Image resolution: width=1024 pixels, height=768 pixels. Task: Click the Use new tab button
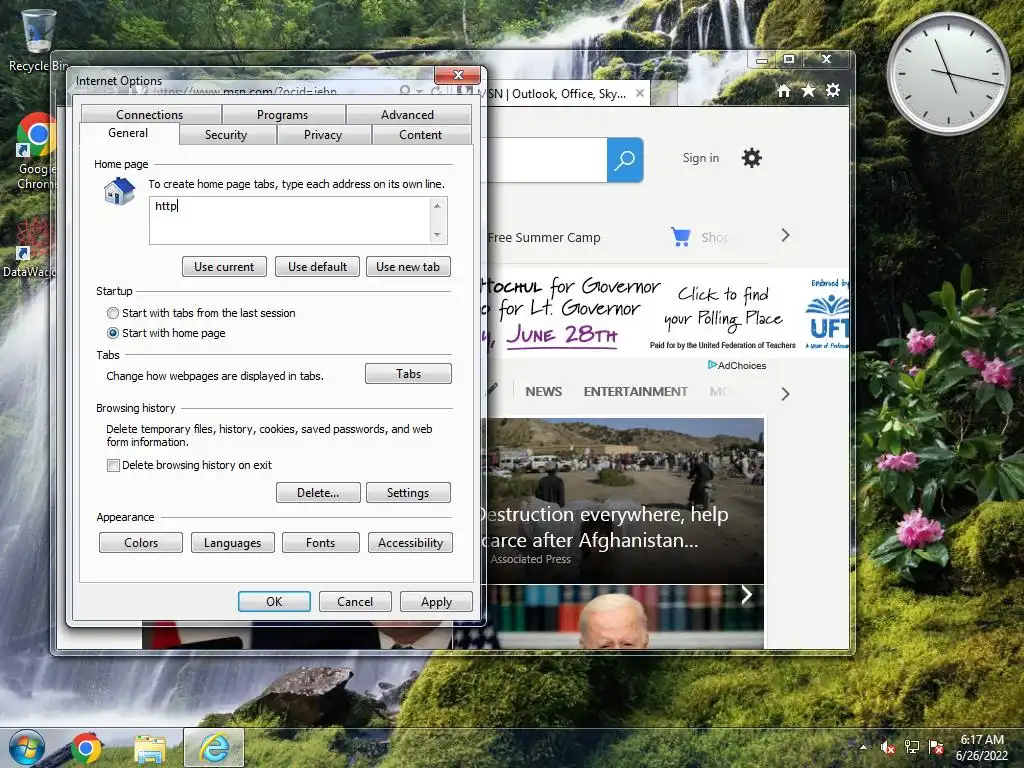(408, 266)
